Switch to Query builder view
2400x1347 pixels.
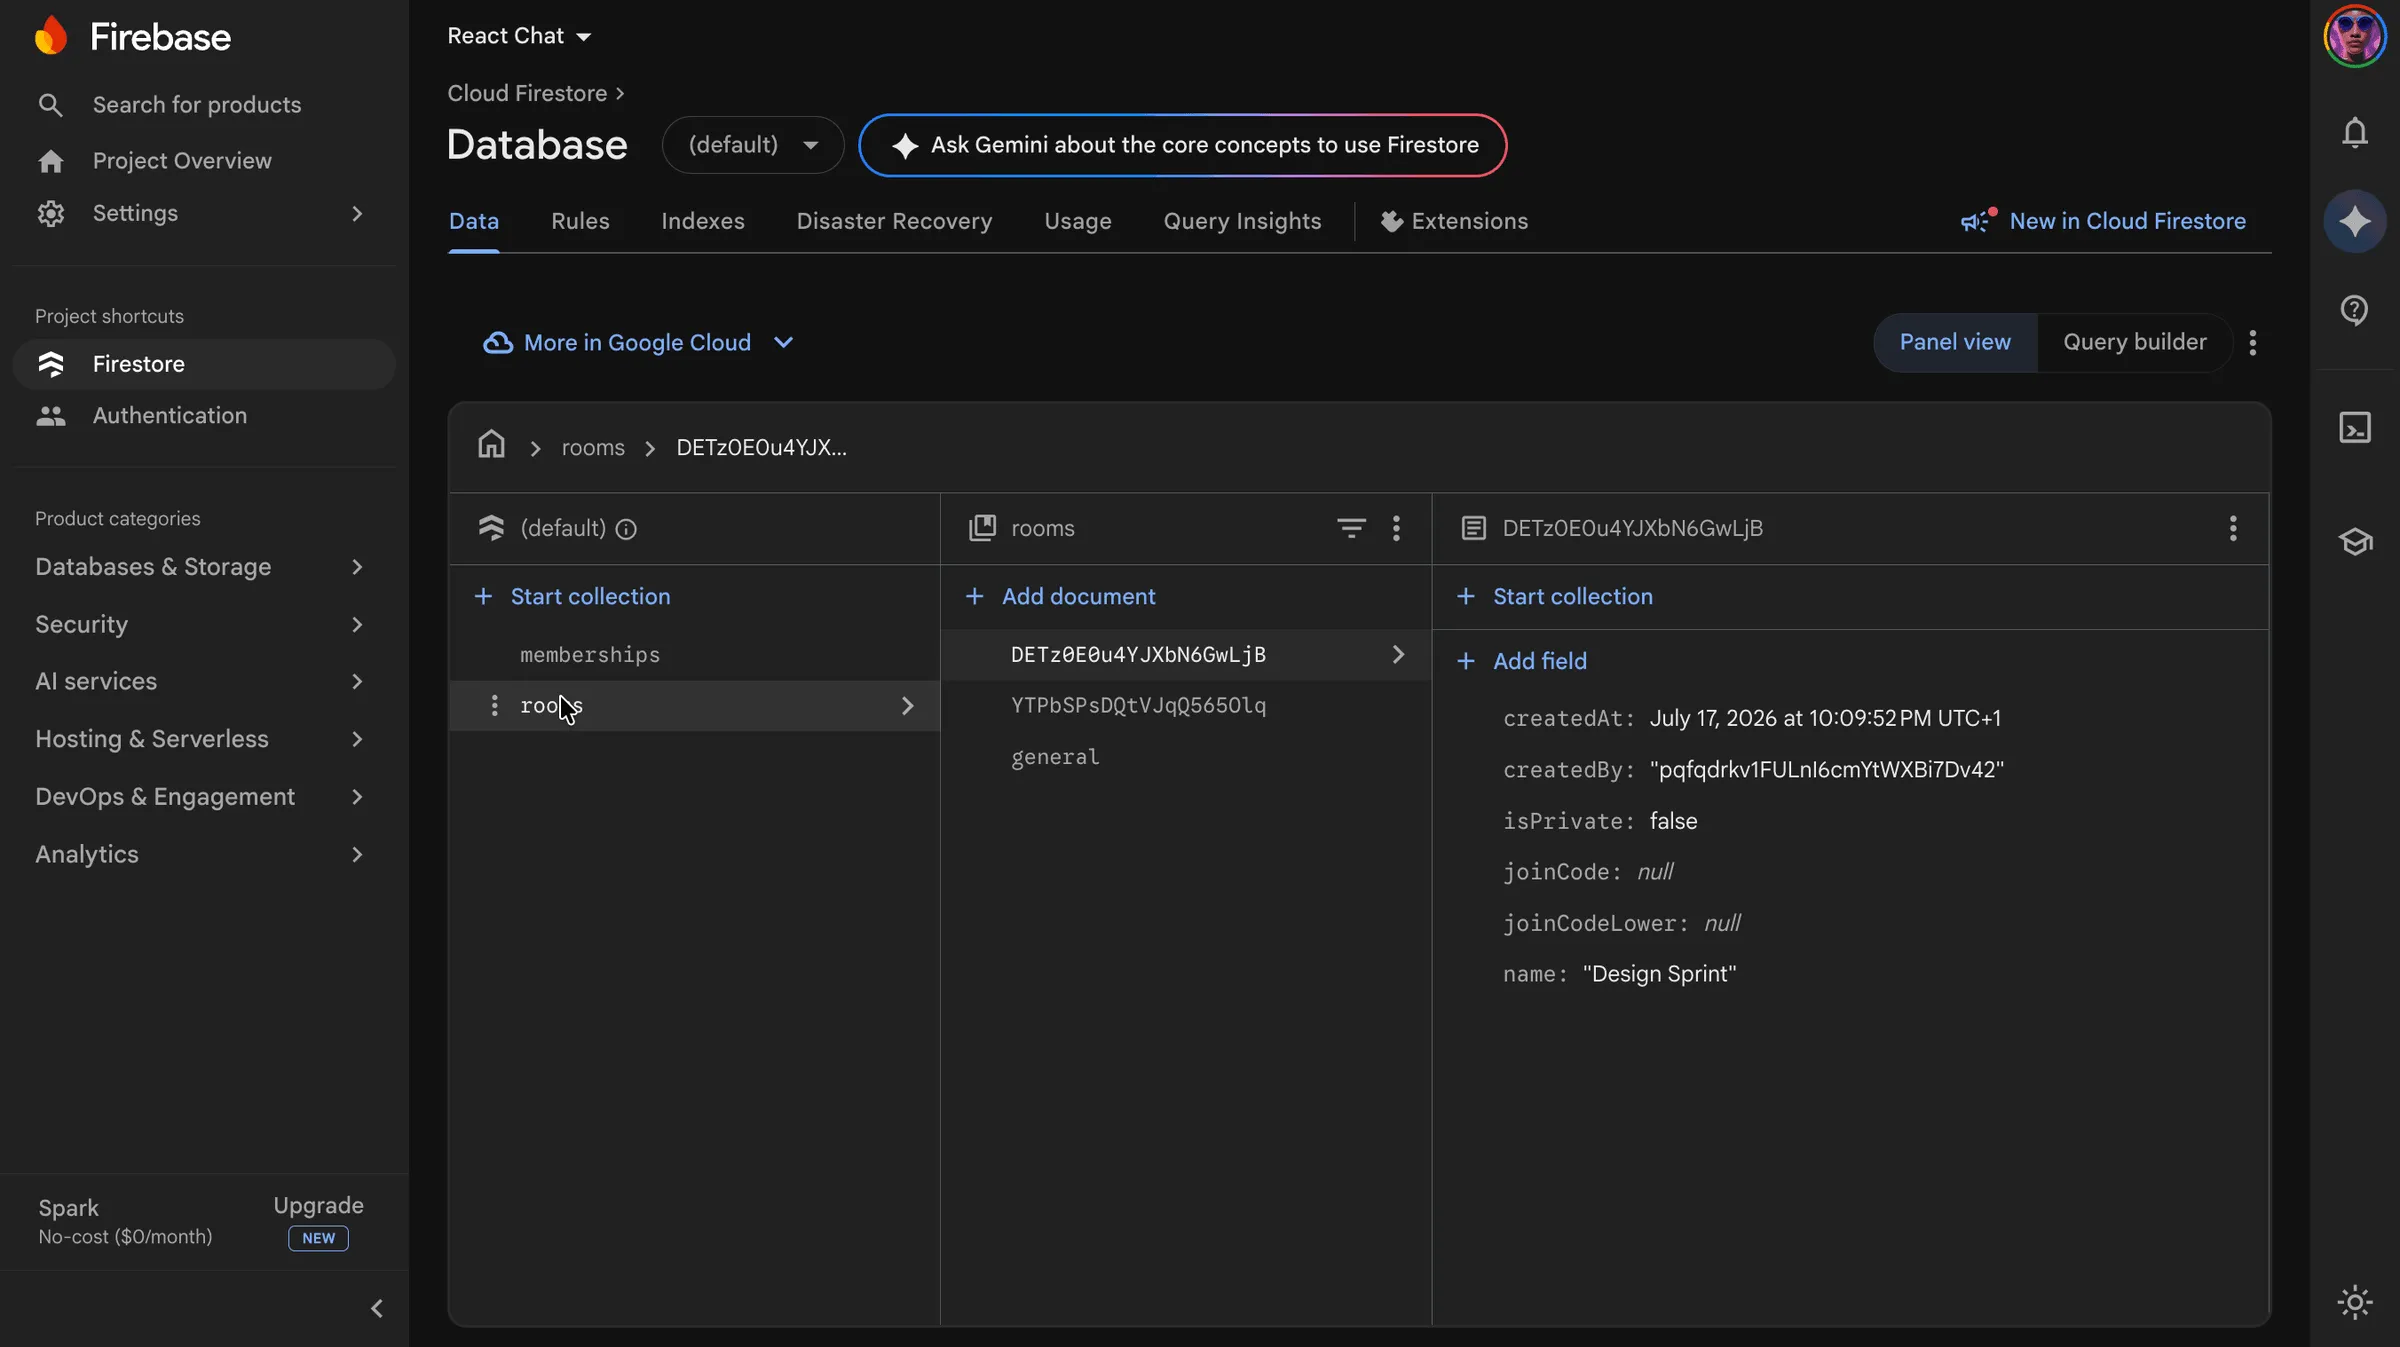click(x=2135, y=342)
